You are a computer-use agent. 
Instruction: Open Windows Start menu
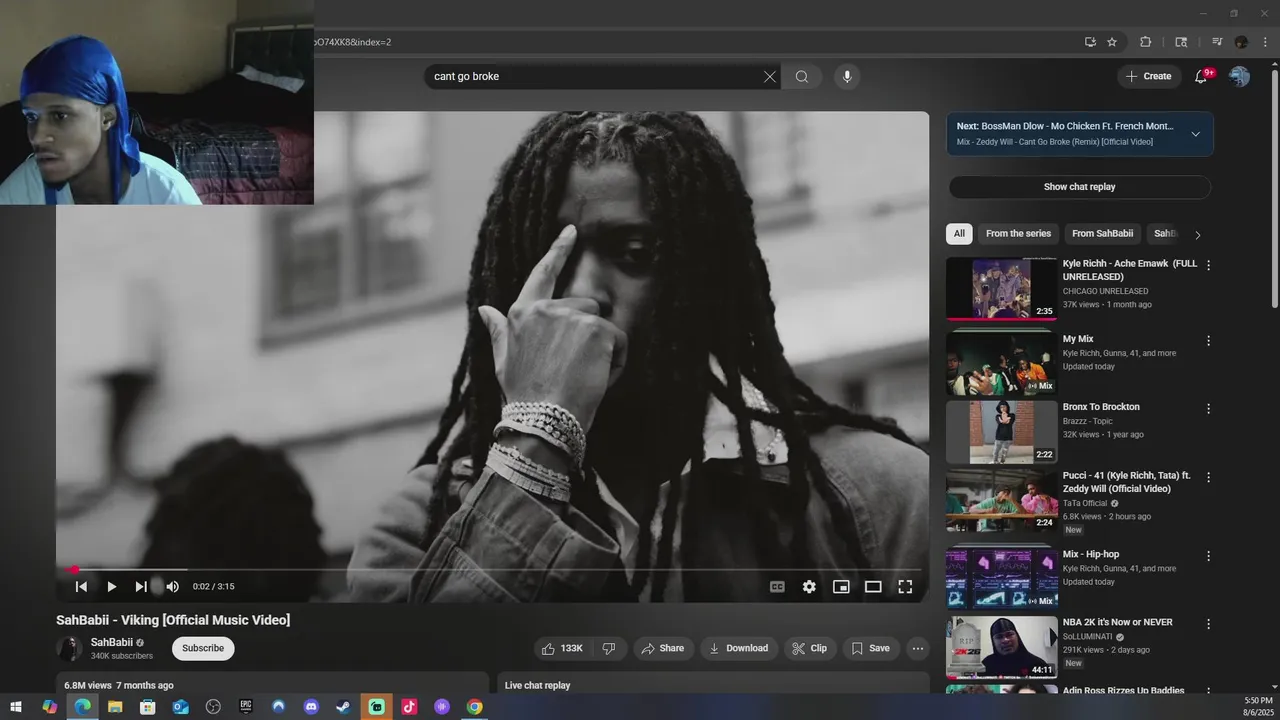(x=16, y=707)
